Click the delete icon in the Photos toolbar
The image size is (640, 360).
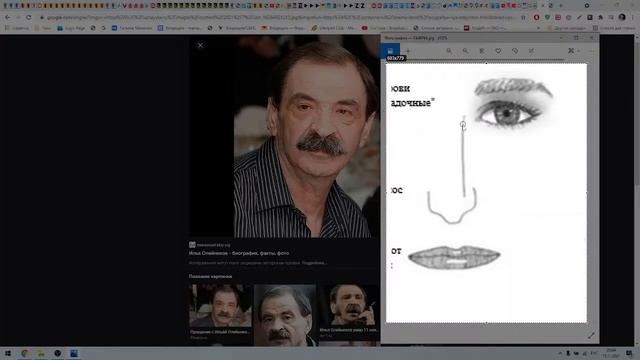482,51
